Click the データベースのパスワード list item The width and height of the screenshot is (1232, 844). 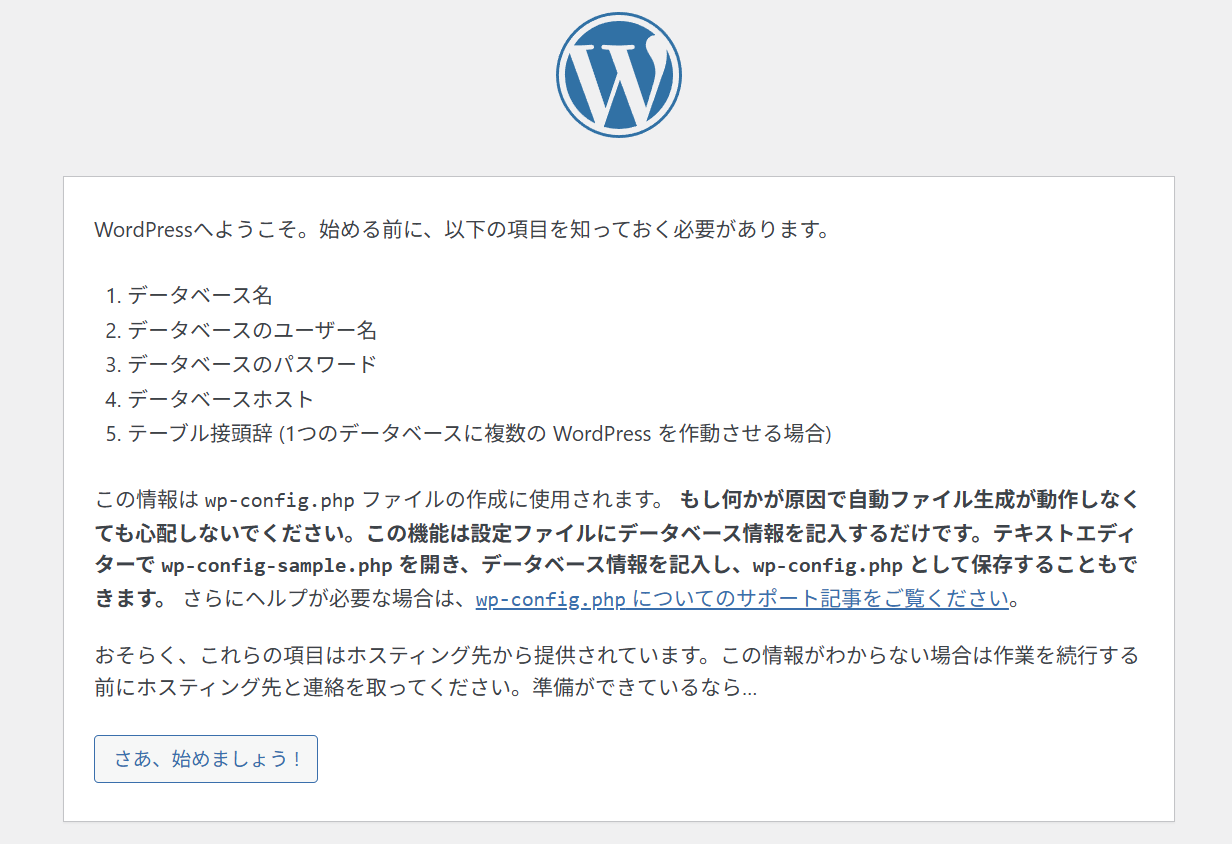tap(252, 364)
